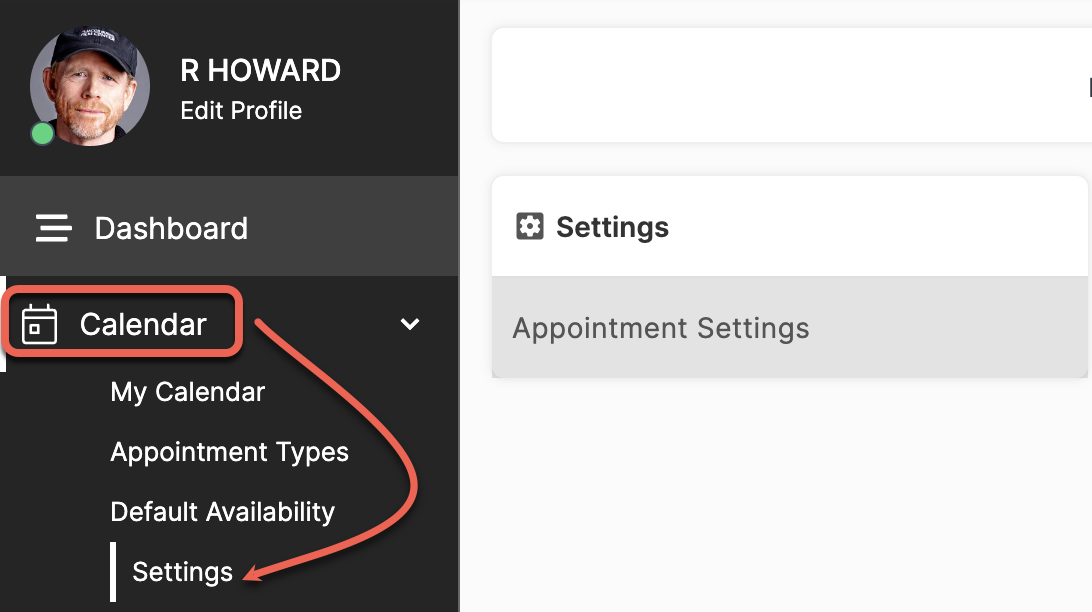
Task: Click the Calendar icon in sidebar
Action: [x=39, y=324]
